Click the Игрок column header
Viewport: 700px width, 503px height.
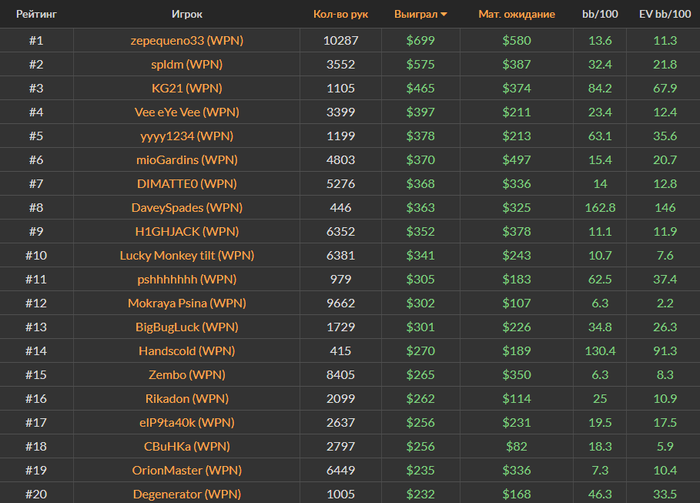click(187, 14)
